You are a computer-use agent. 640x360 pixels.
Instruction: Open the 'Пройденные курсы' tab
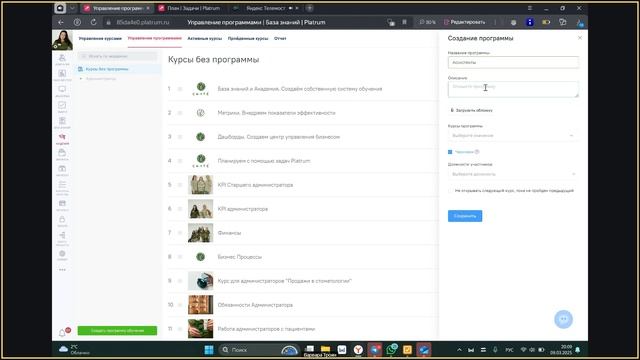[x=248, y=38]
